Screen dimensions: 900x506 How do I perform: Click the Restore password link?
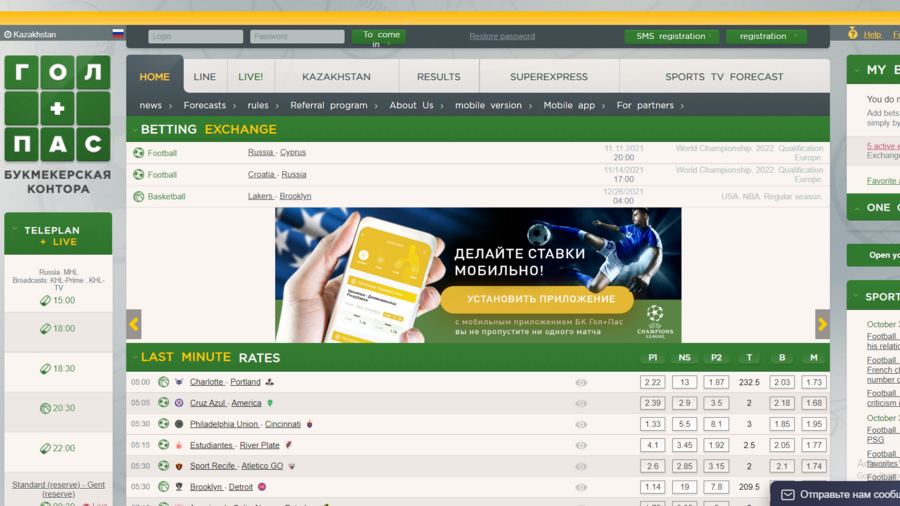[502, 36]
